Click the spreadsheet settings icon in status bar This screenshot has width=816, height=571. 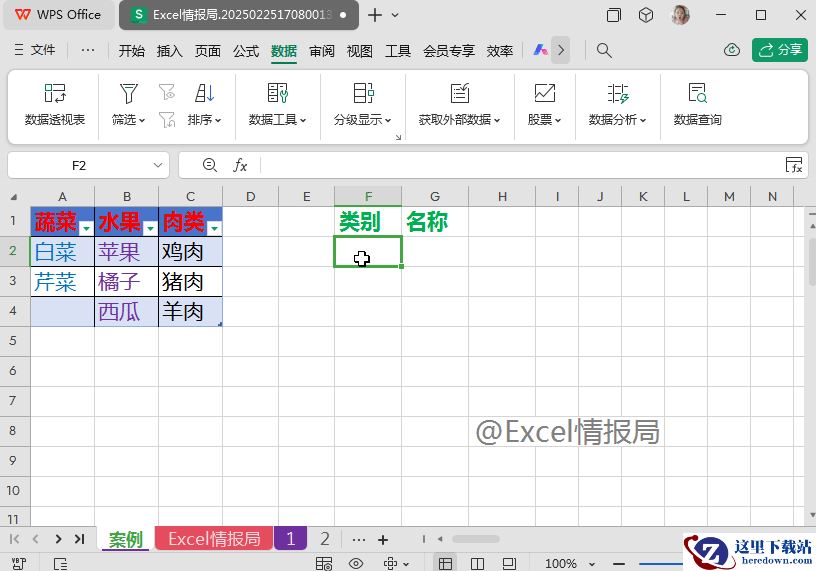(x=324, y=564)
